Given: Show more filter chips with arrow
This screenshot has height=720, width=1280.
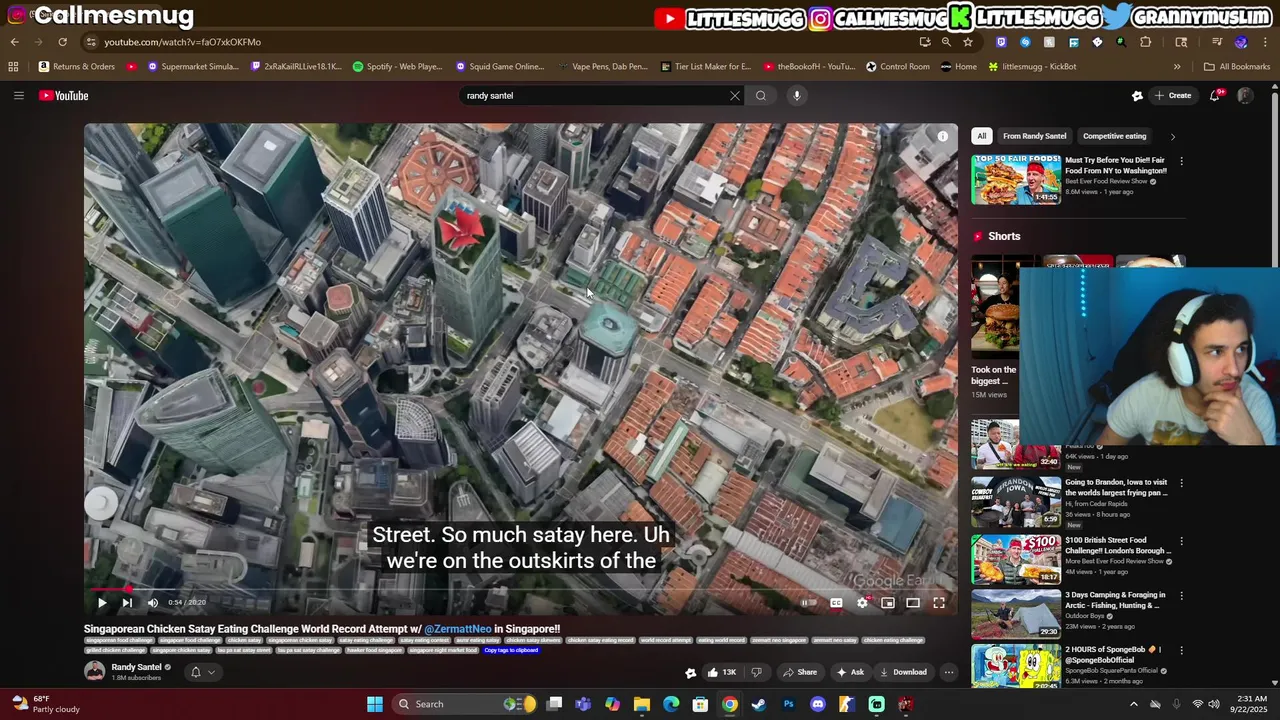Looking at the screenshot, I should [1172, 136].
